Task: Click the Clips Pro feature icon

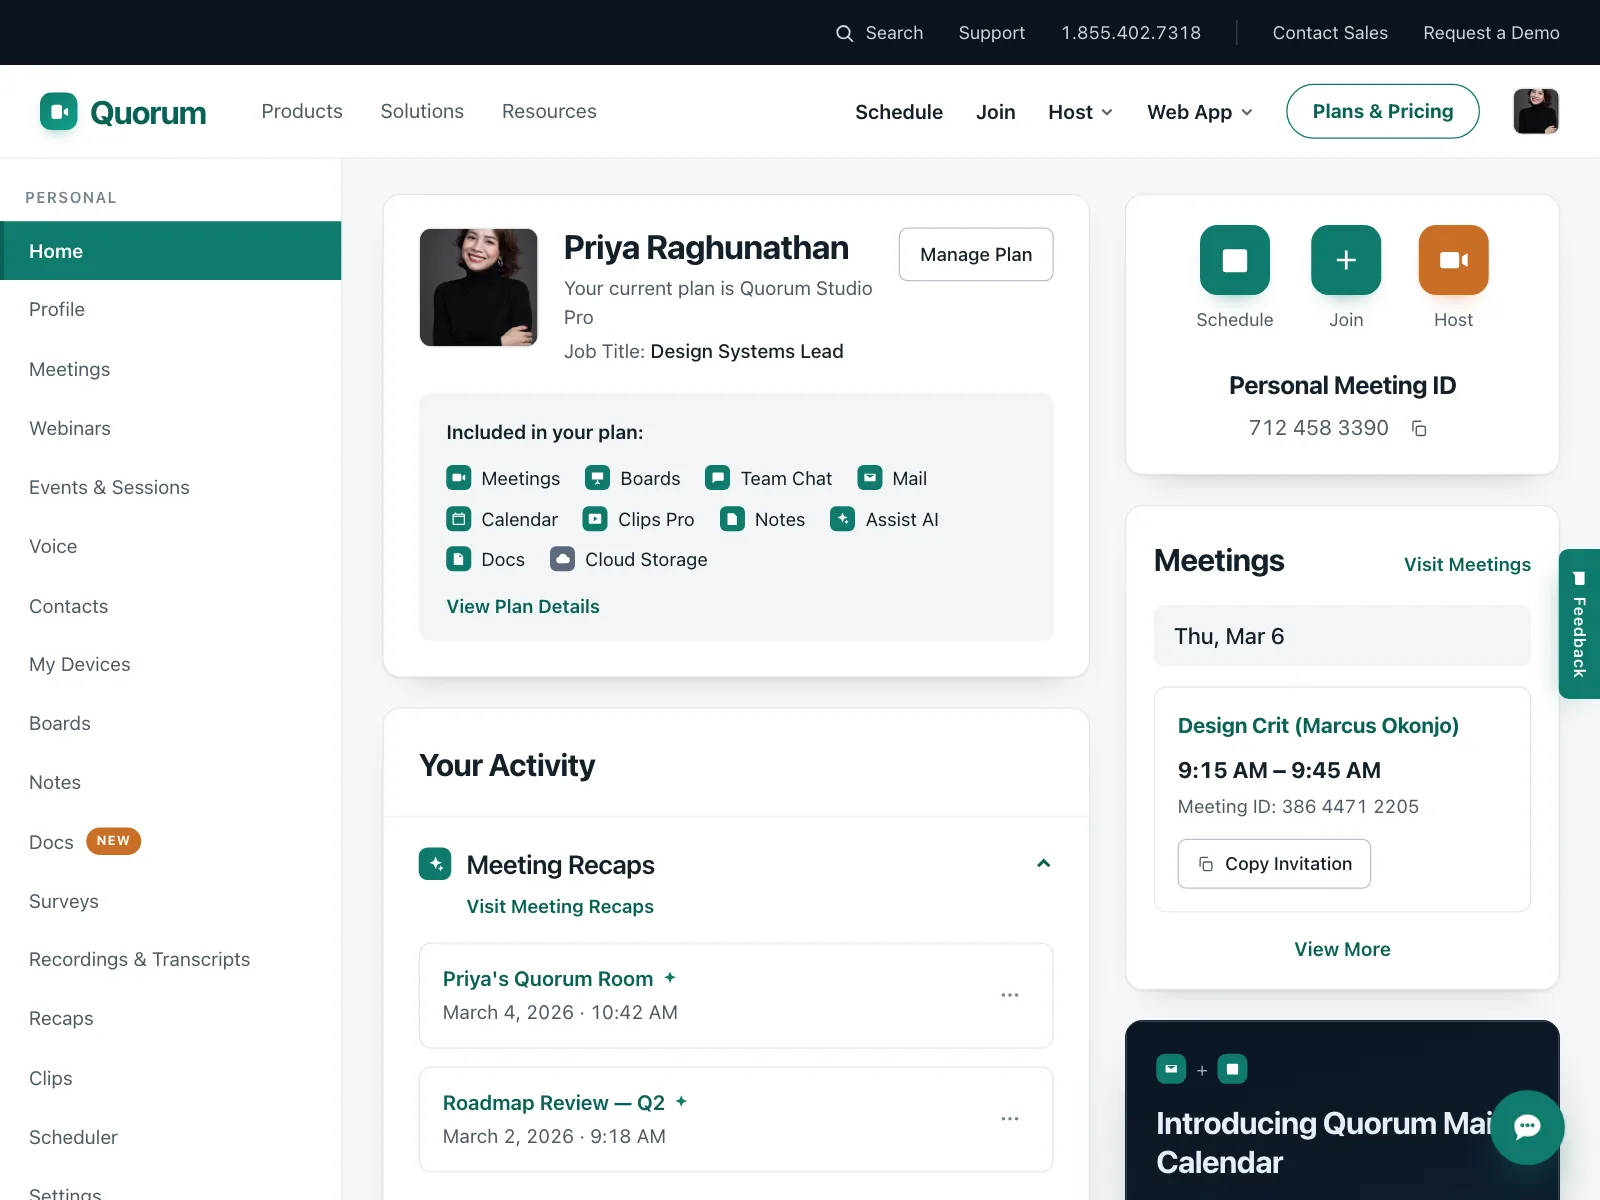Action: pos(595,519)
